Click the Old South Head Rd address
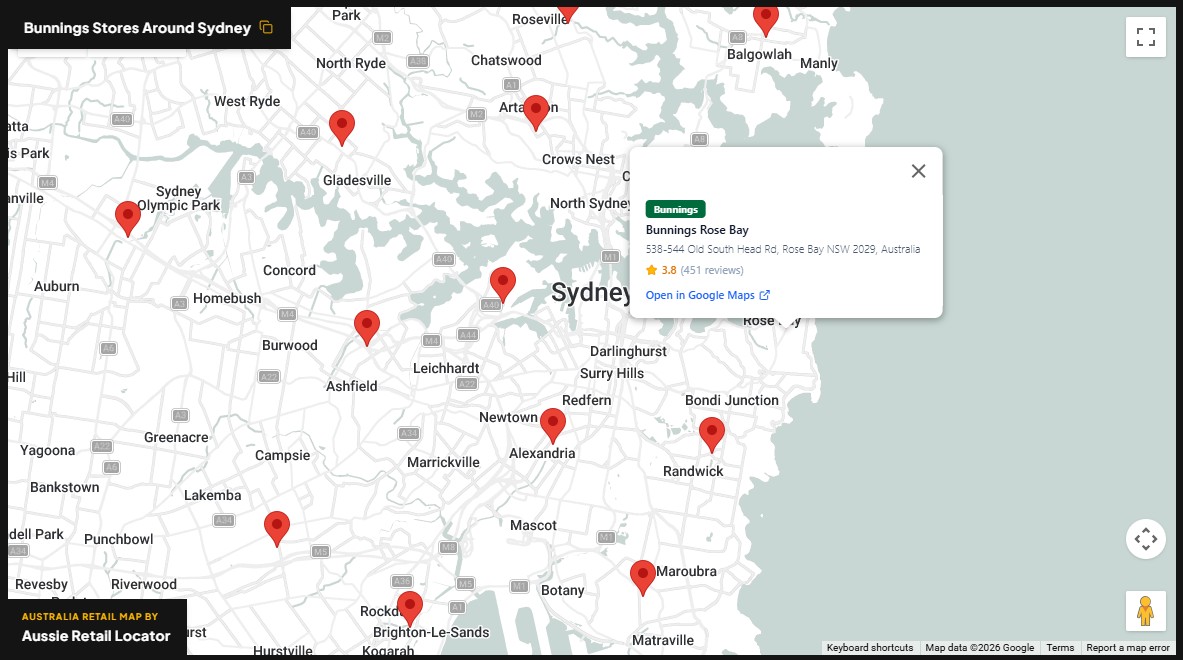Viewport: 1183px width, 660px height. (x=782, y=249)
